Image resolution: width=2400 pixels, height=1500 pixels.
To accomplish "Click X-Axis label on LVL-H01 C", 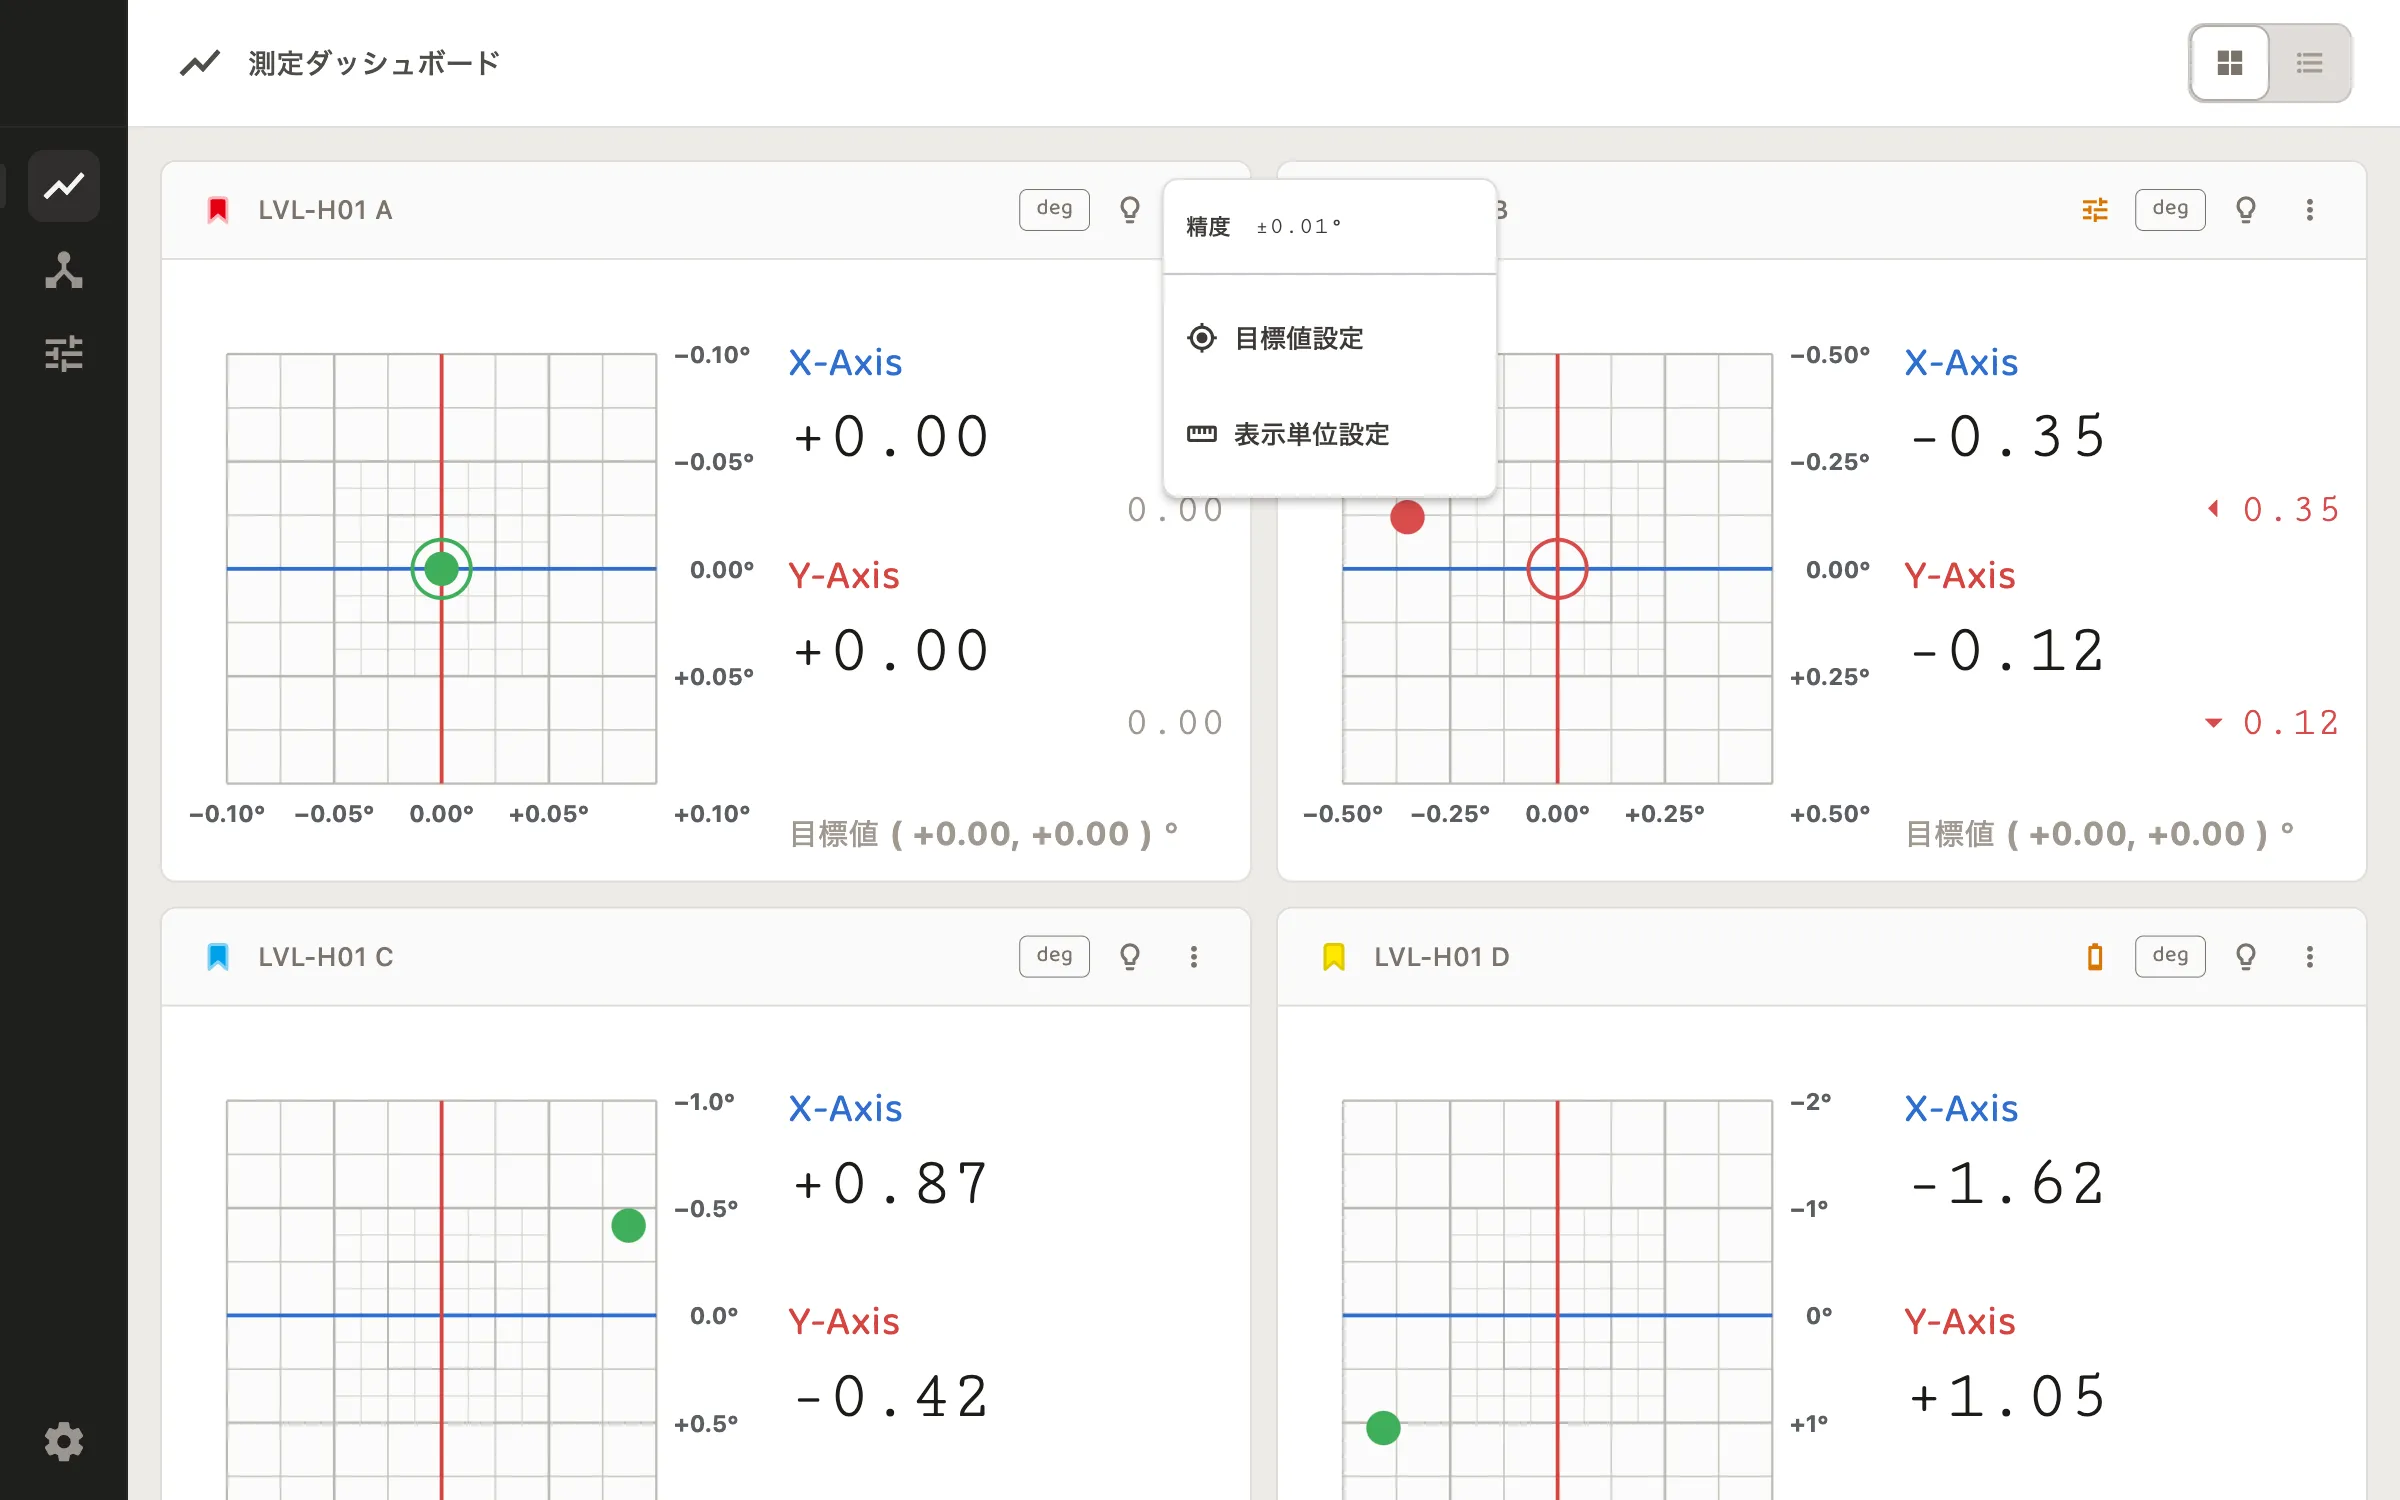I will click(845, 1108).
